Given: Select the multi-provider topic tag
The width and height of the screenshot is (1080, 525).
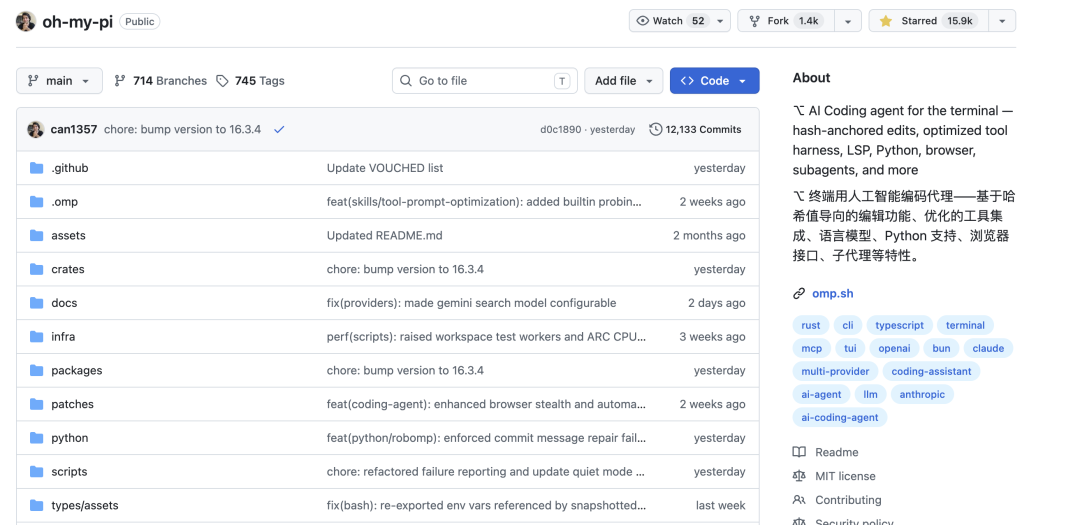Looking at the screenshot, I should click(835, 371).
